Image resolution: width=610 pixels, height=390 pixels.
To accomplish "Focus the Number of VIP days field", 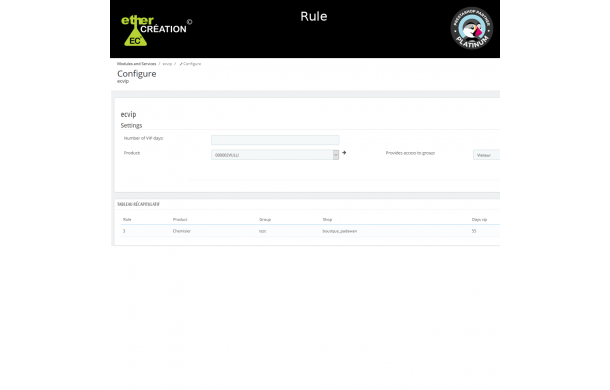I will coord(275,140).
